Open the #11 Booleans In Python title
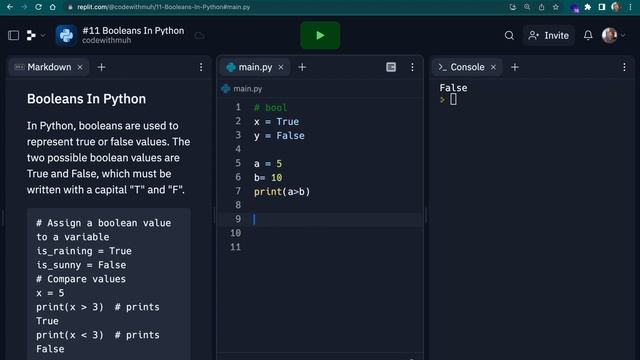 point(133,31)
